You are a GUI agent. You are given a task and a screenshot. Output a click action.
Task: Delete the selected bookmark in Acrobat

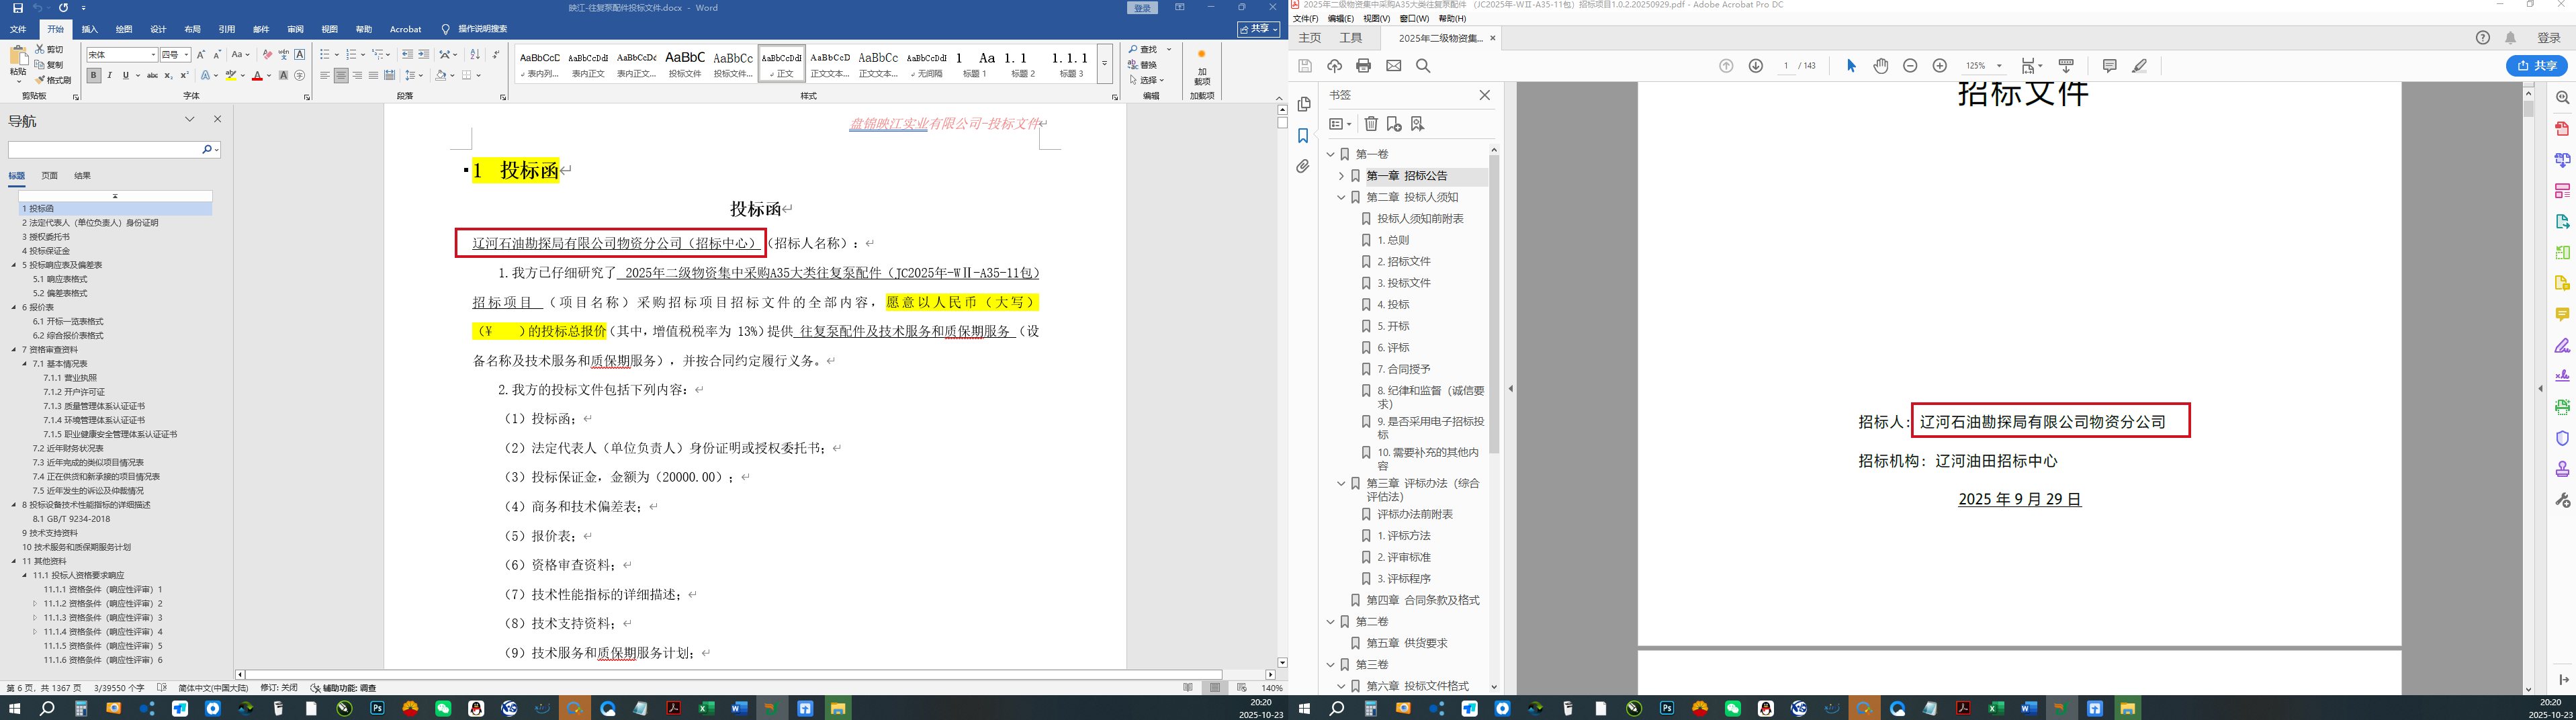click(x=1371, y=124)
